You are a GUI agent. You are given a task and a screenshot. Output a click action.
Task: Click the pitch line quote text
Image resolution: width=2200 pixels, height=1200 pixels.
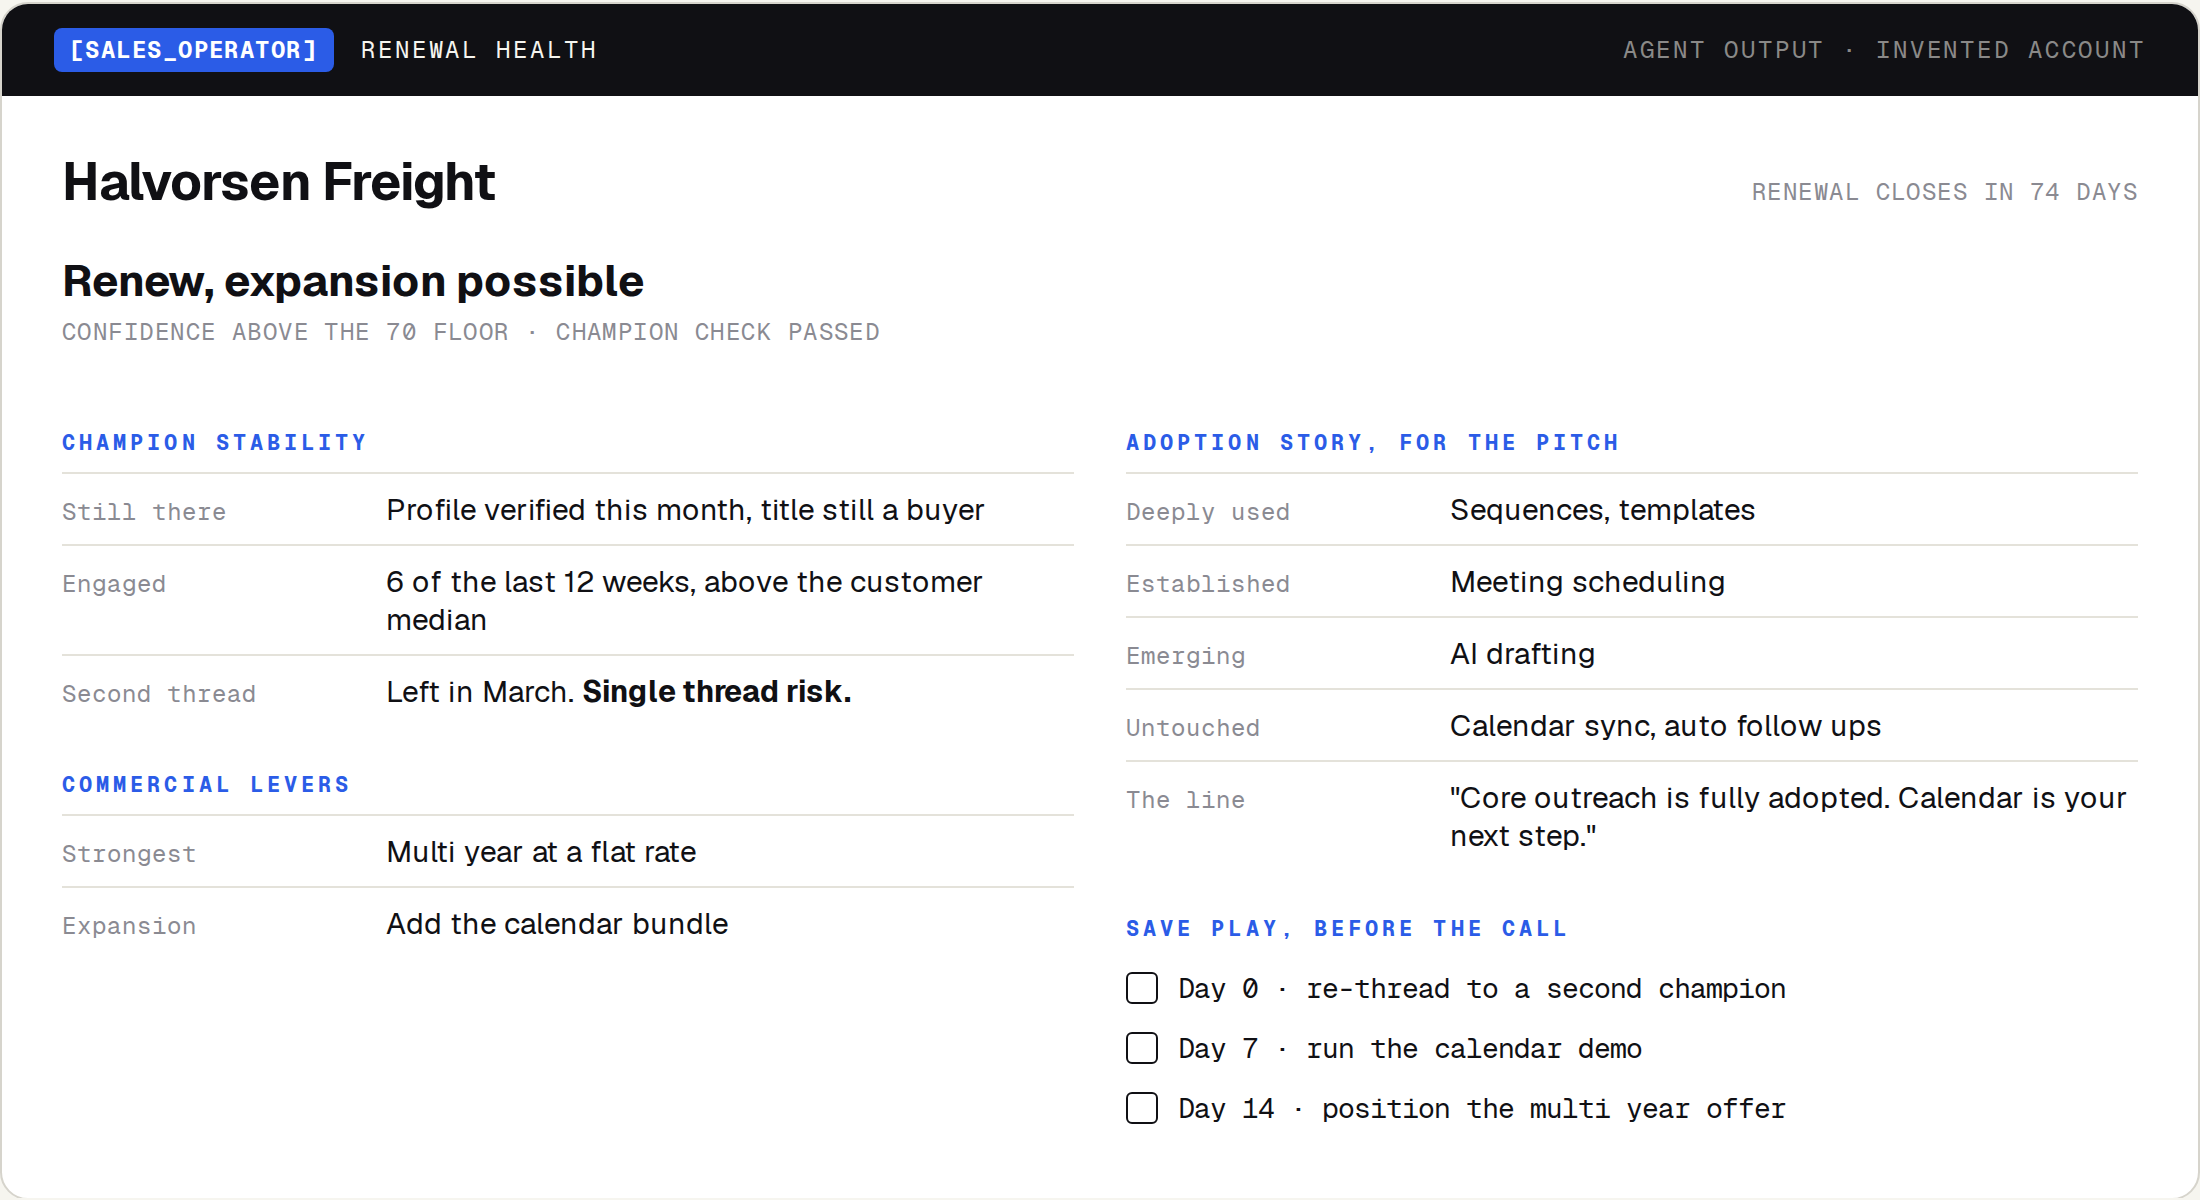[x=1788, y=817]
